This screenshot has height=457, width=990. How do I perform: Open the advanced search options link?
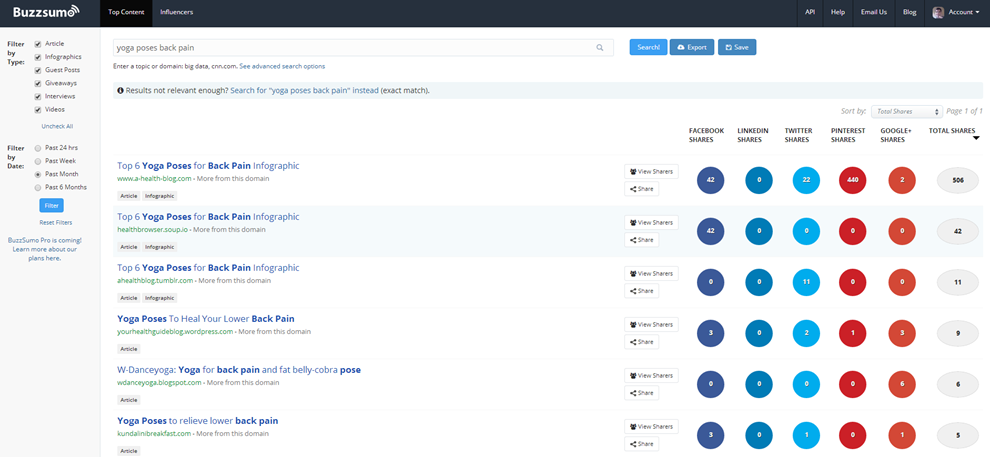(x=282, y=66)
